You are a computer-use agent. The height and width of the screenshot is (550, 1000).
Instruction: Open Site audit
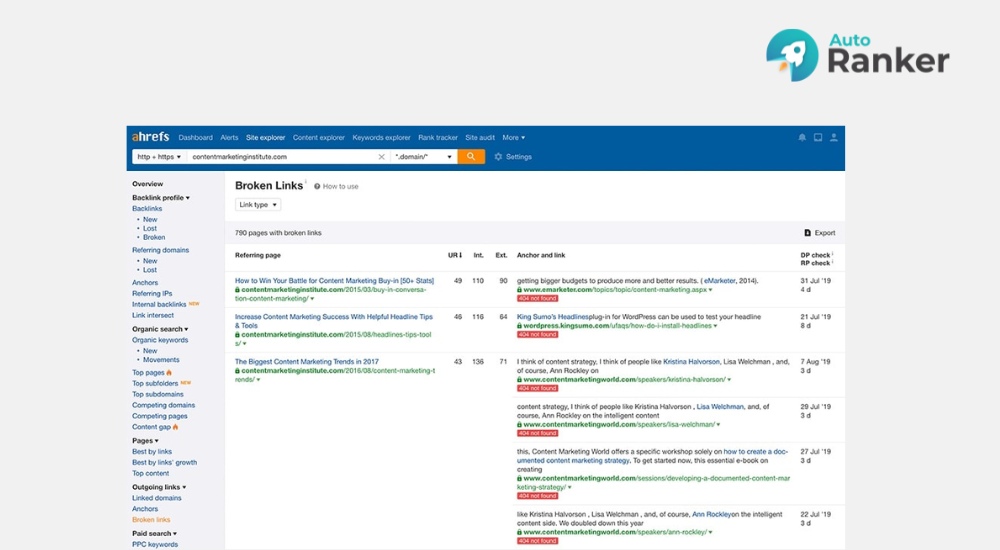point(480,137)
